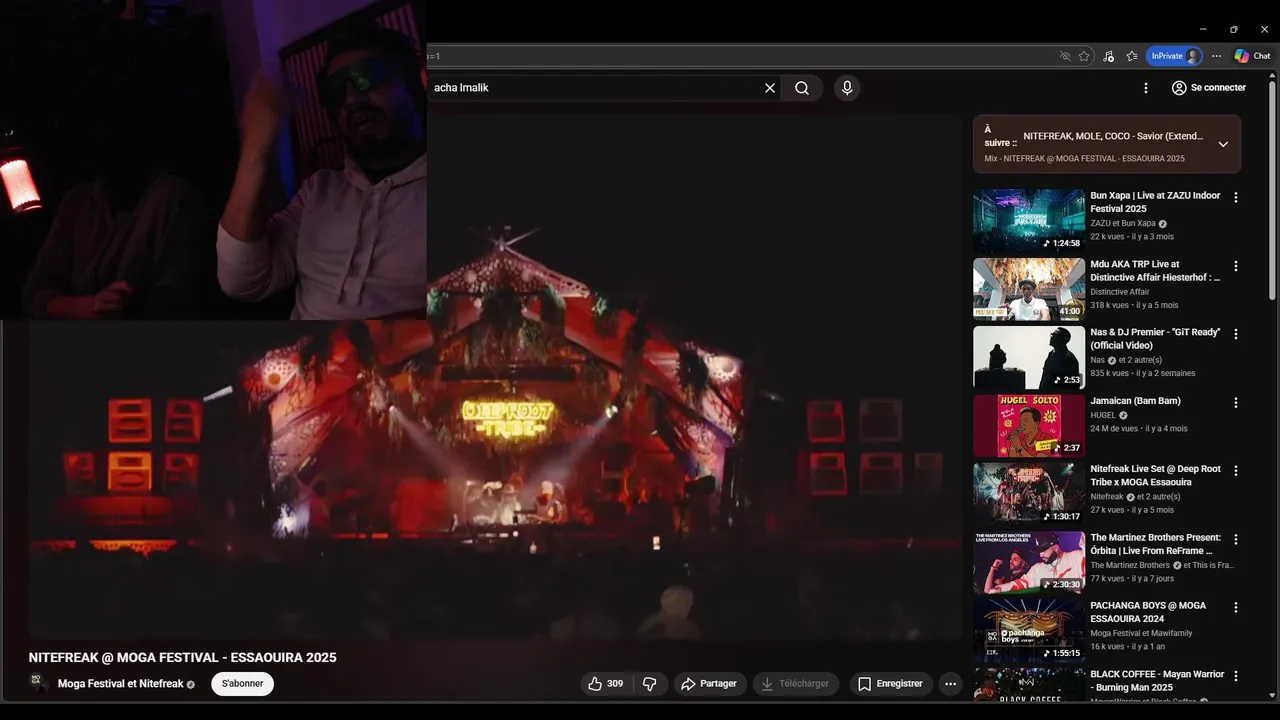Viewport: 1280px width, 720px height.
Task: Open Jamaican (Bam Bam) thumbnail
Action: (x=1029, y=426)
